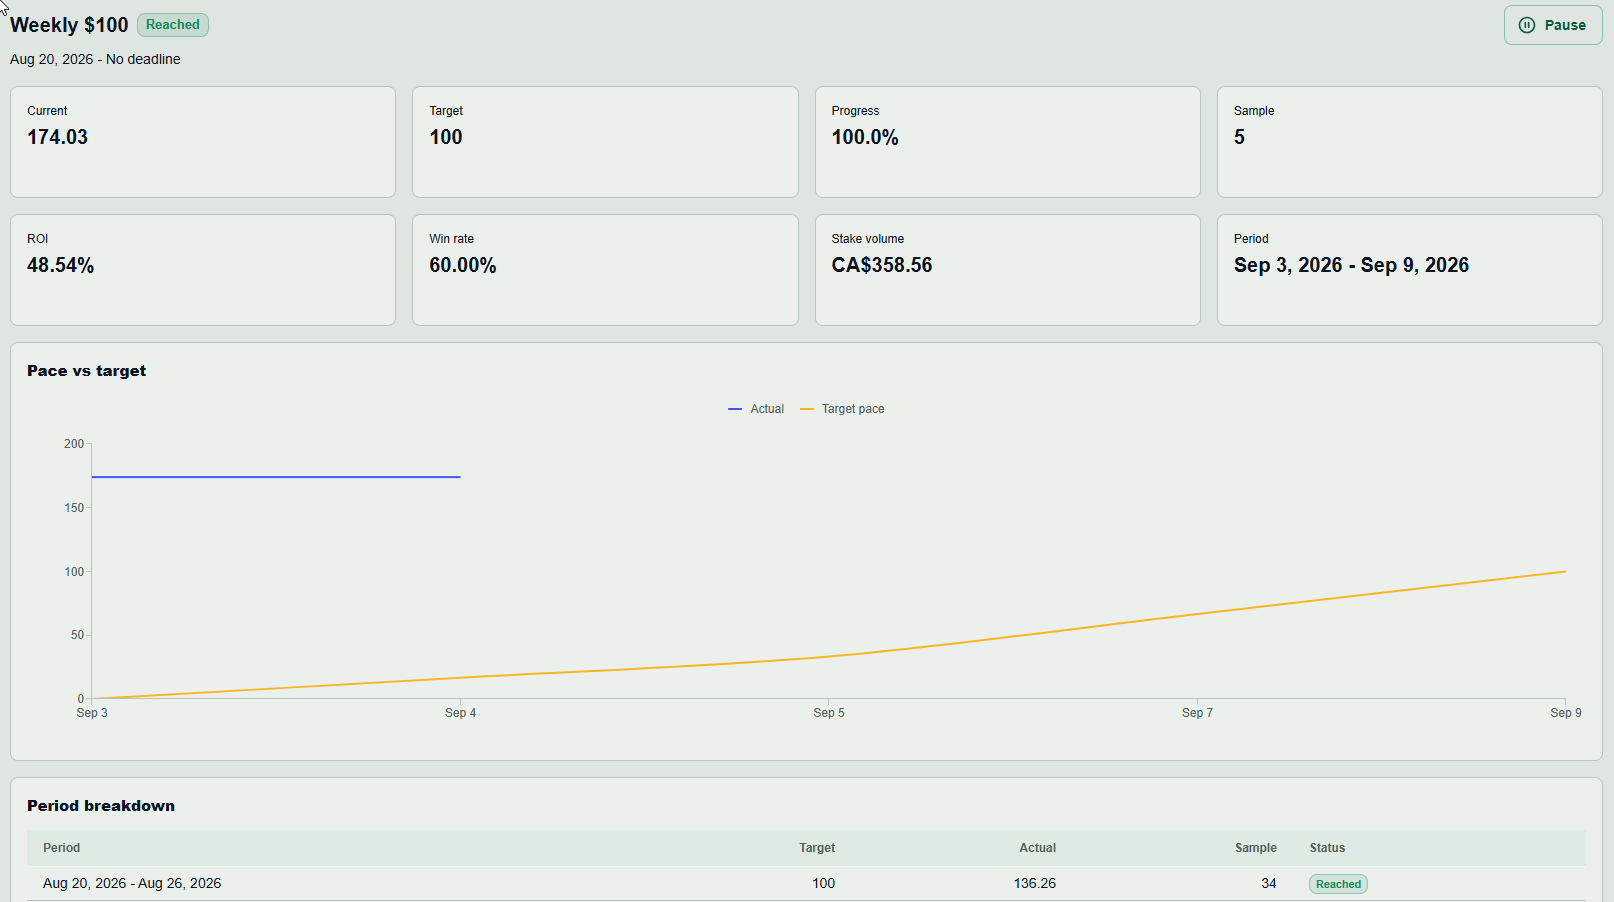The height and width of the screenshot is (902, 1614).
Task: Click the pause circle icon
Action: [x=1527, y=25]
